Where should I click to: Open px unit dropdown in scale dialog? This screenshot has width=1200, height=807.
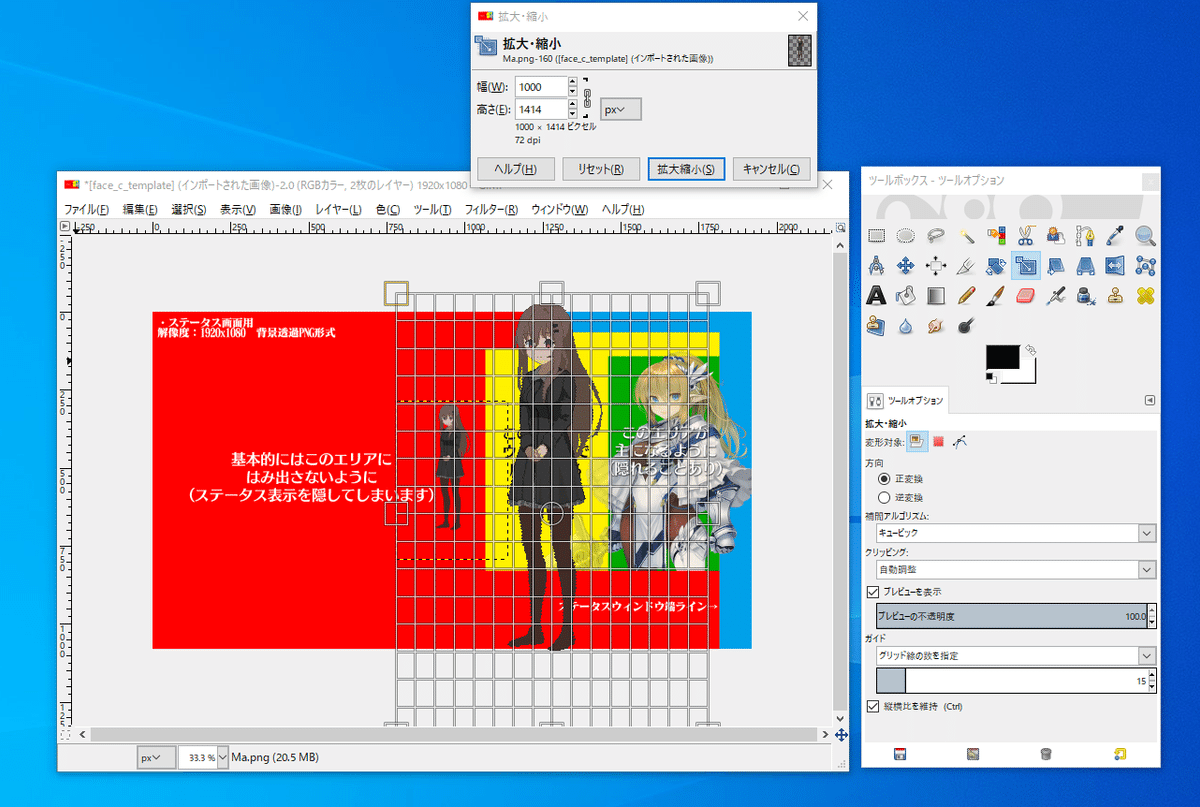[x=620, y=110]
